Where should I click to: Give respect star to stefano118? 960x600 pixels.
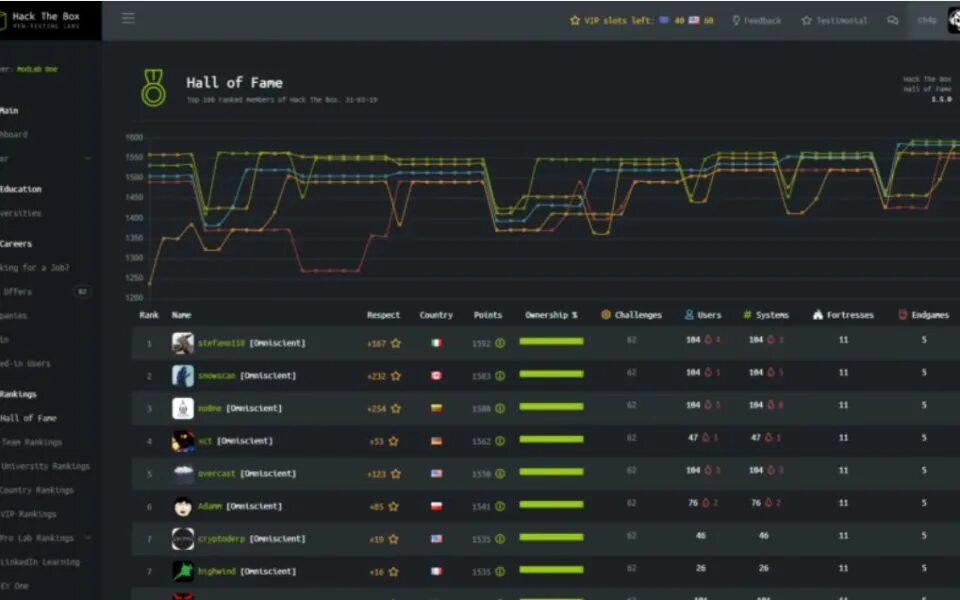[x=396, y=343]
